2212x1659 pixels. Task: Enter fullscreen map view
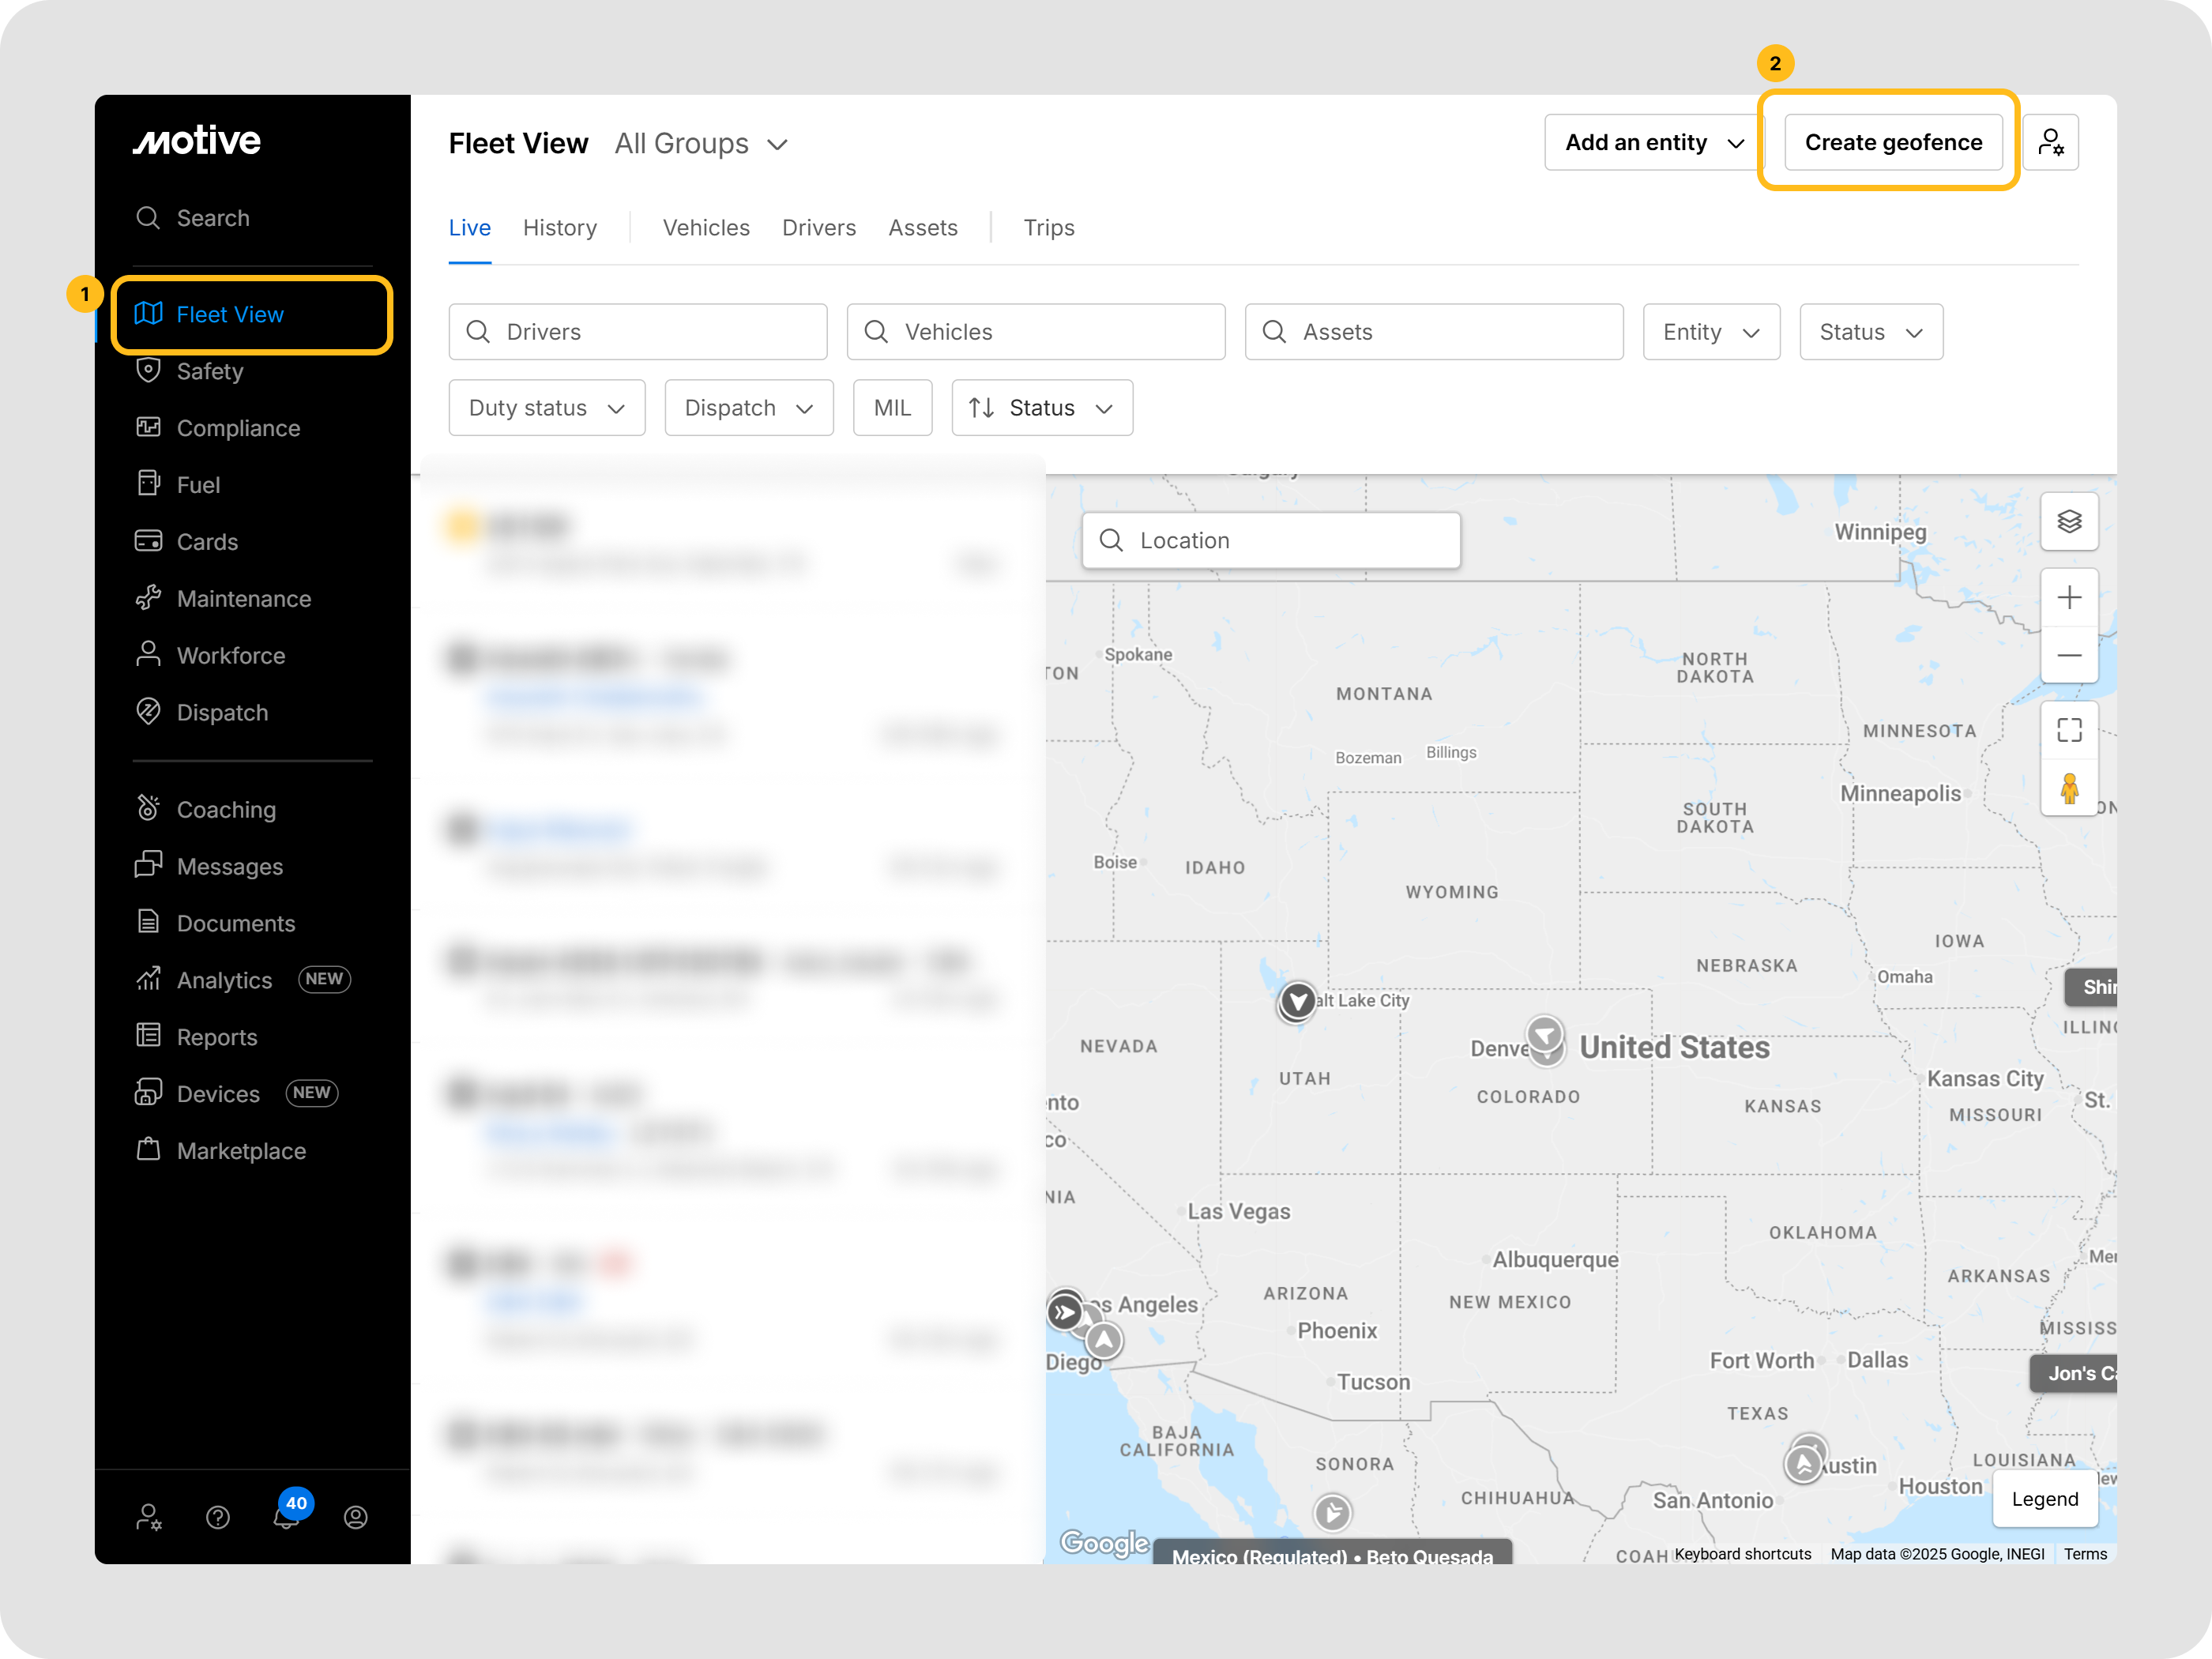click(2068, 730)
